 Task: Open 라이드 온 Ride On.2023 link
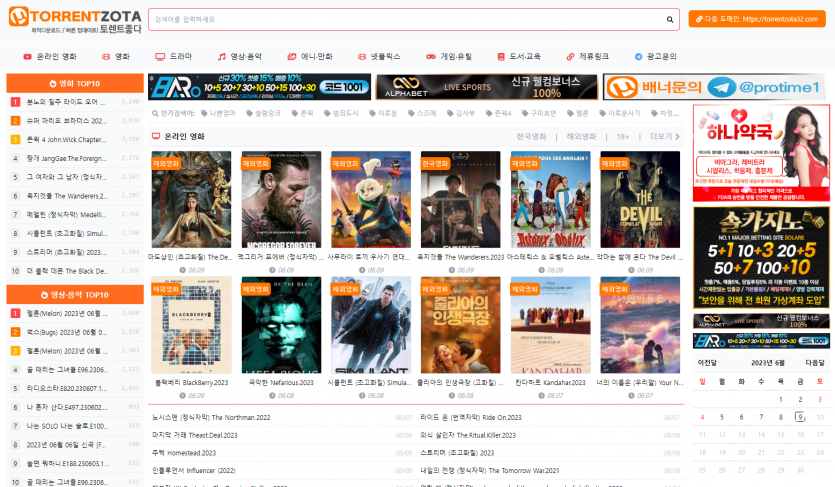pyautogui.click(x=471, y=418)
